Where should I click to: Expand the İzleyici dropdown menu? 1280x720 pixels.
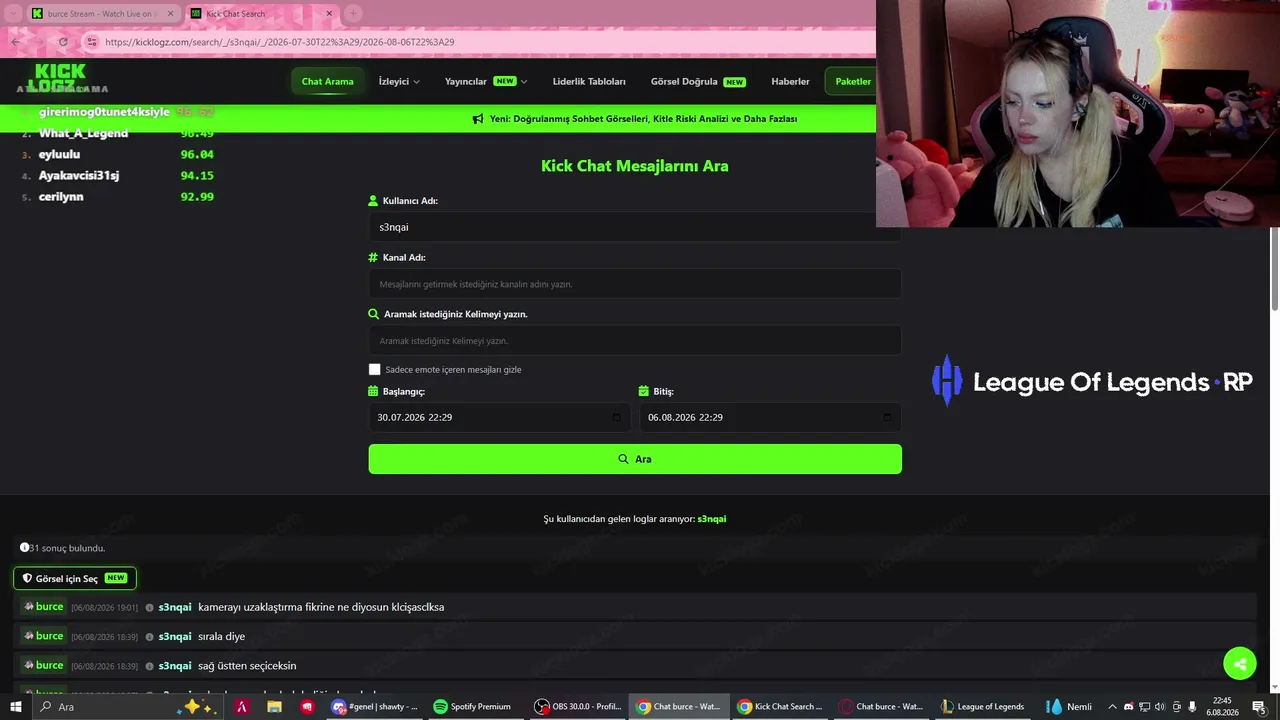point(399,82)
